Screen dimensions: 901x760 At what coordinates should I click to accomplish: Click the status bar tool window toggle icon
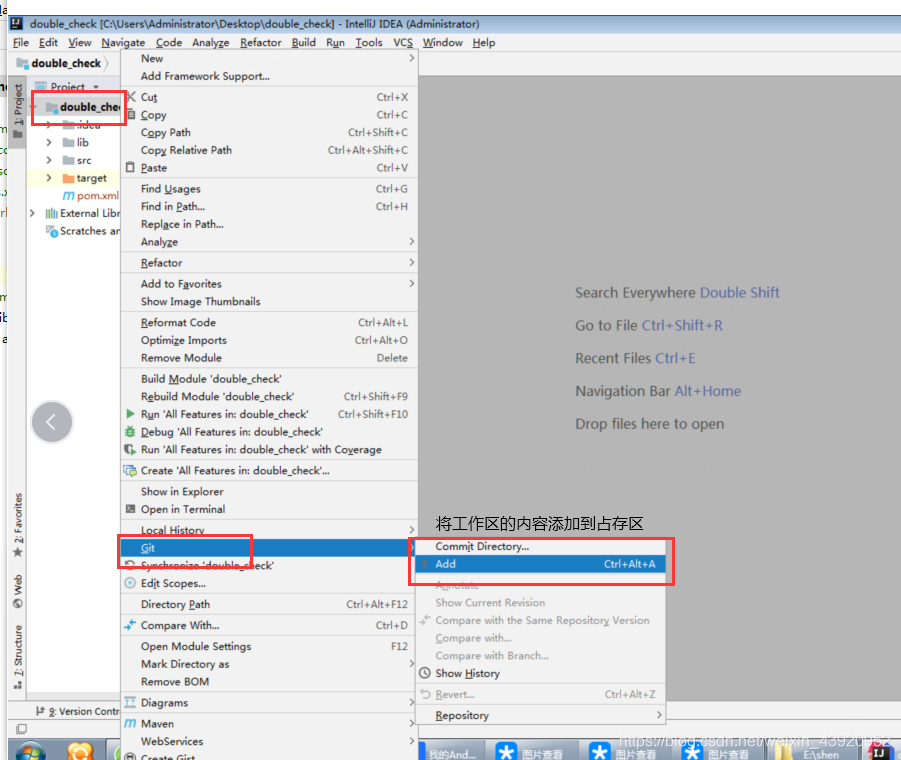(x=21, y=728)
